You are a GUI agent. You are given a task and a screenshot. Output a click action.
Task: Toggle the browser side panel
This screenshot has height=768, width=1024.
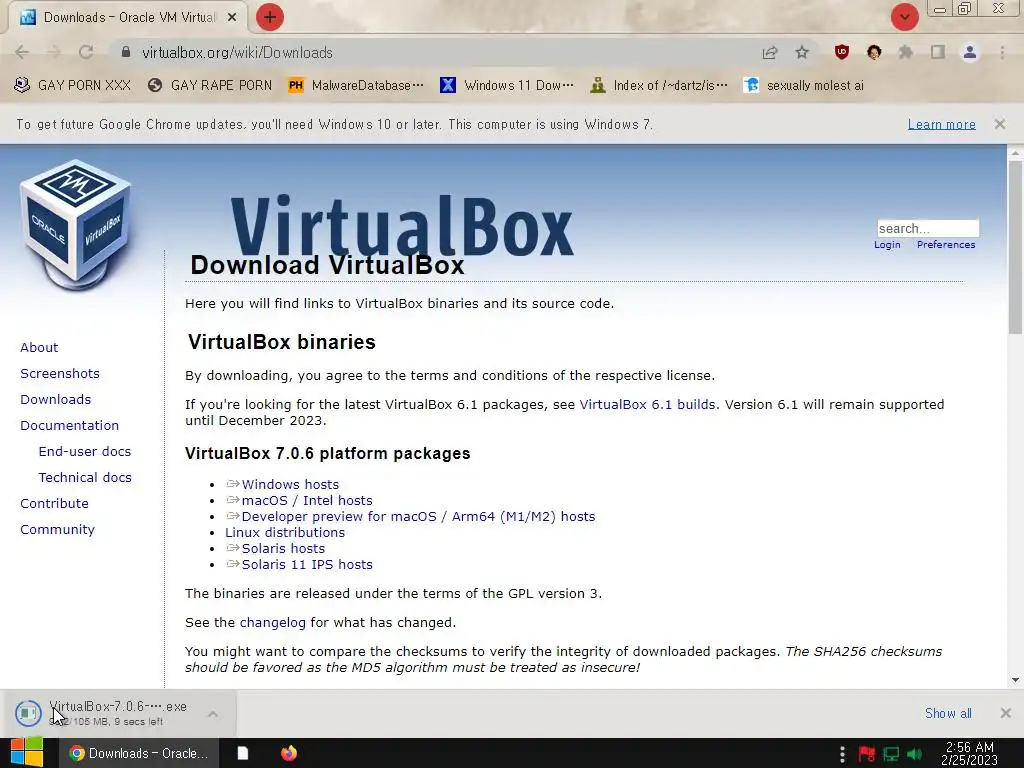[x=938, y=52]
